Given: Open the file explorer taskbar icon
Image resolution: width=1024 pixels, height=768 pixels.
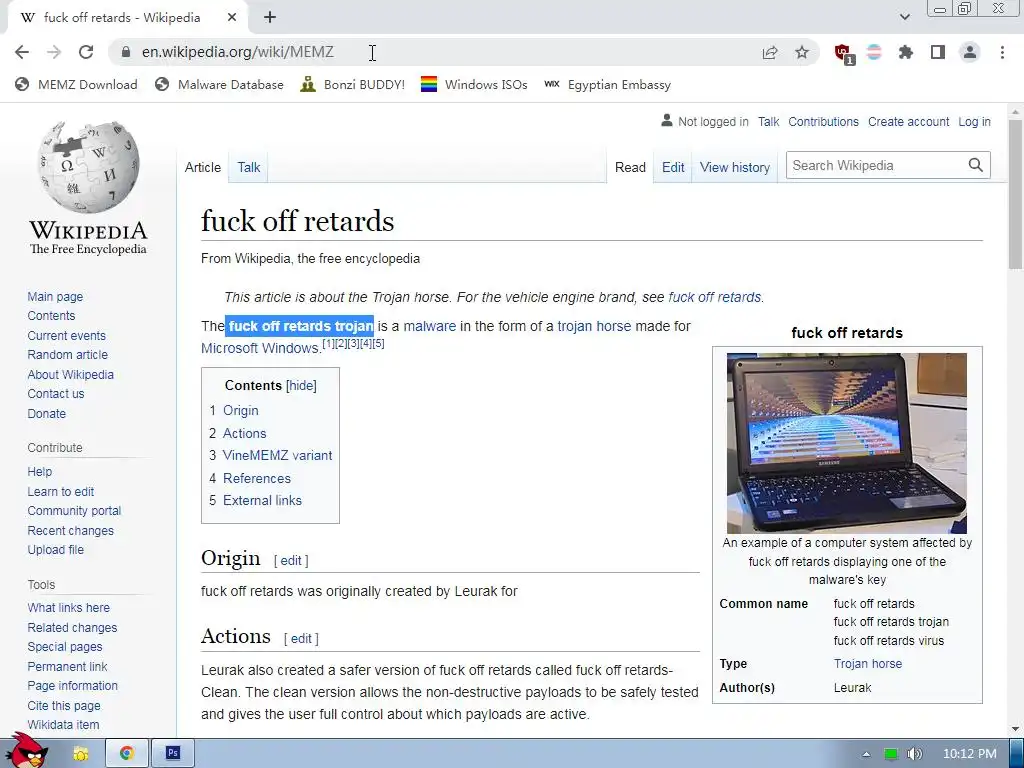Looking at the screenshot, I should point(81,754).
